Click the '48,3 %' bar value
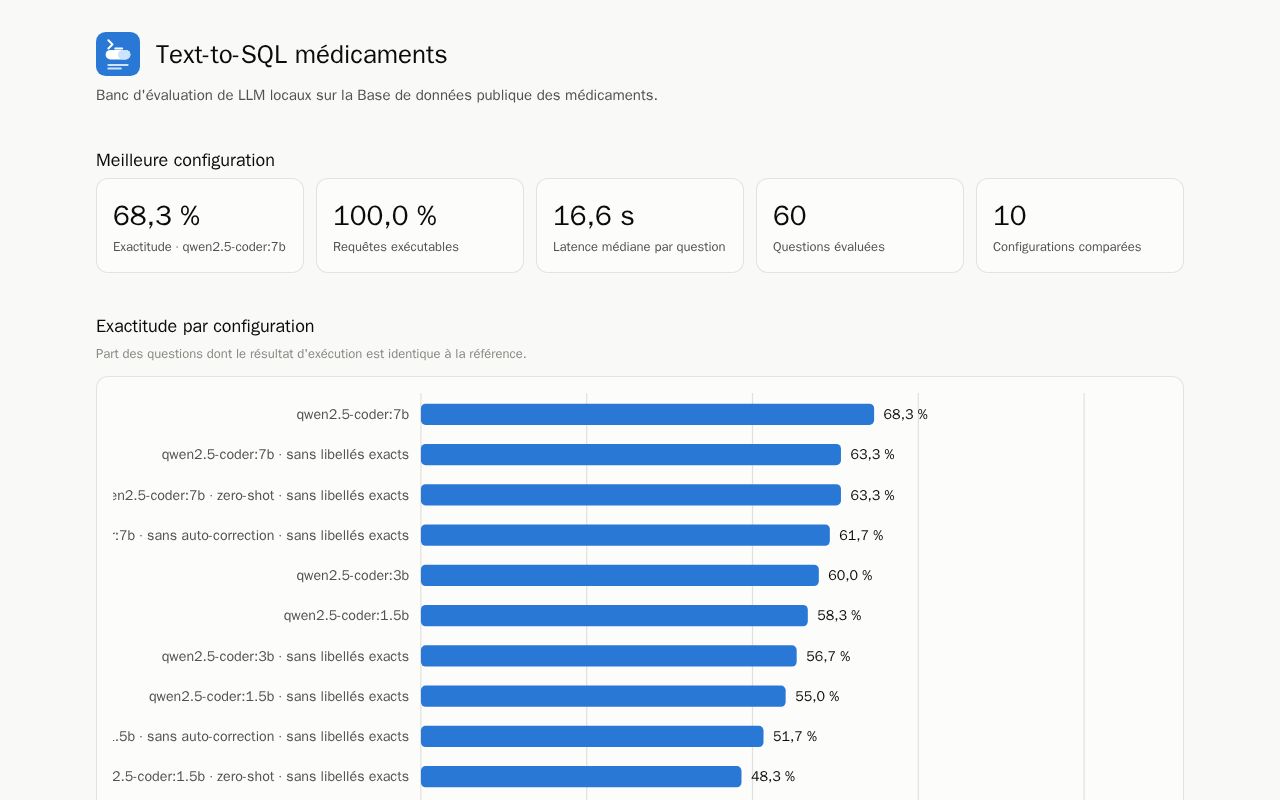The height and width of the screenshot is (800, 1280). [x=773, y=776]
